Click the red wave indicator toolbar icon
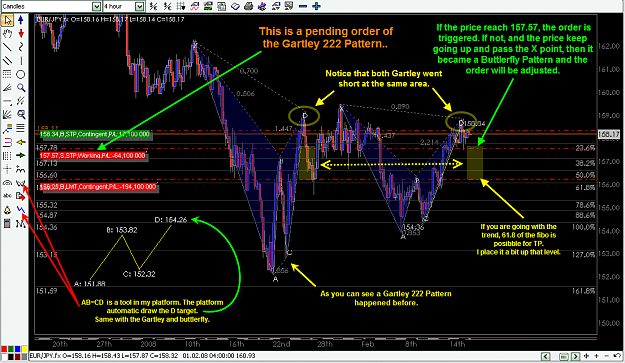 pyautogui.click(x=195, y=6)
